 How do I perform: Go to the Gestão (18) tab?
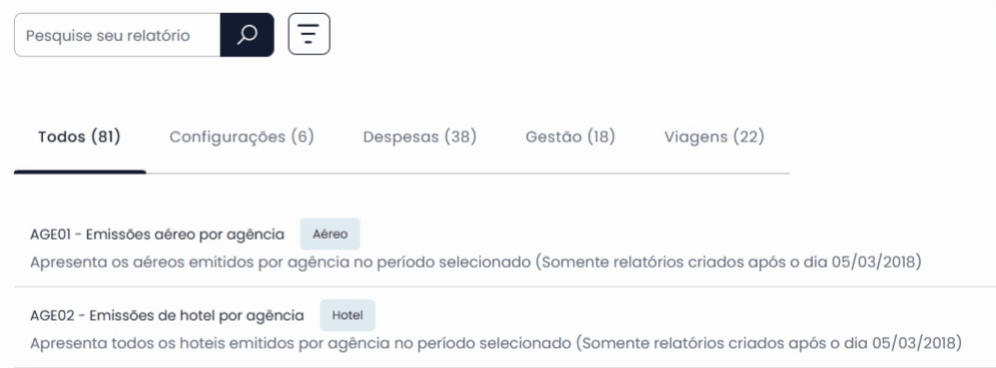coord(570,137)
